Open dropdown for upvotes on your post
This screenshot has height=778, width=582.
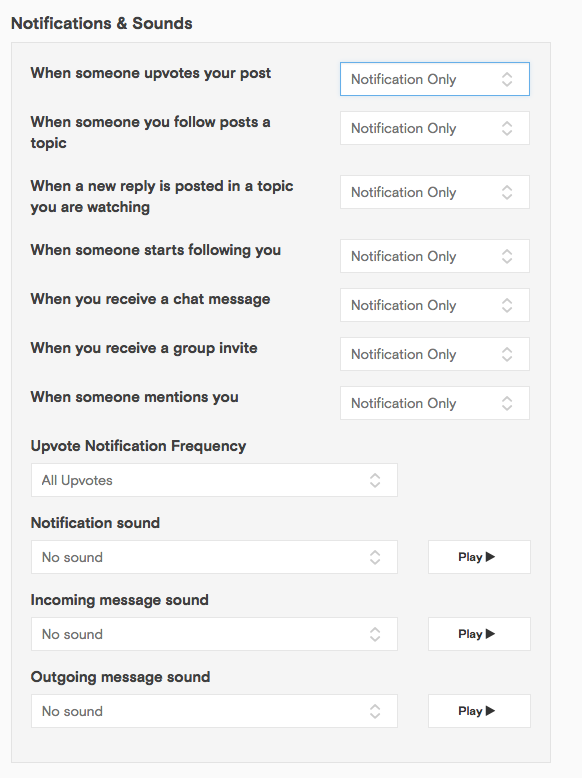coord(435,79)
